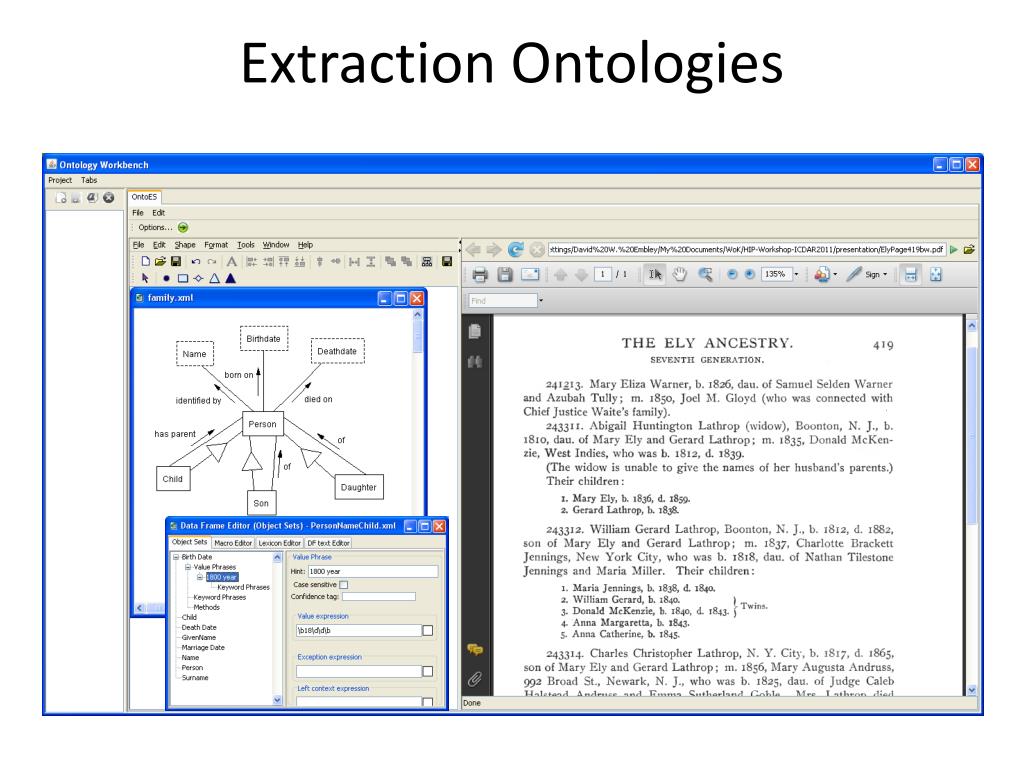Email the PDF with the envelope icon
This screenshot has width=1024, height=768.
click(x=530, y=275)
